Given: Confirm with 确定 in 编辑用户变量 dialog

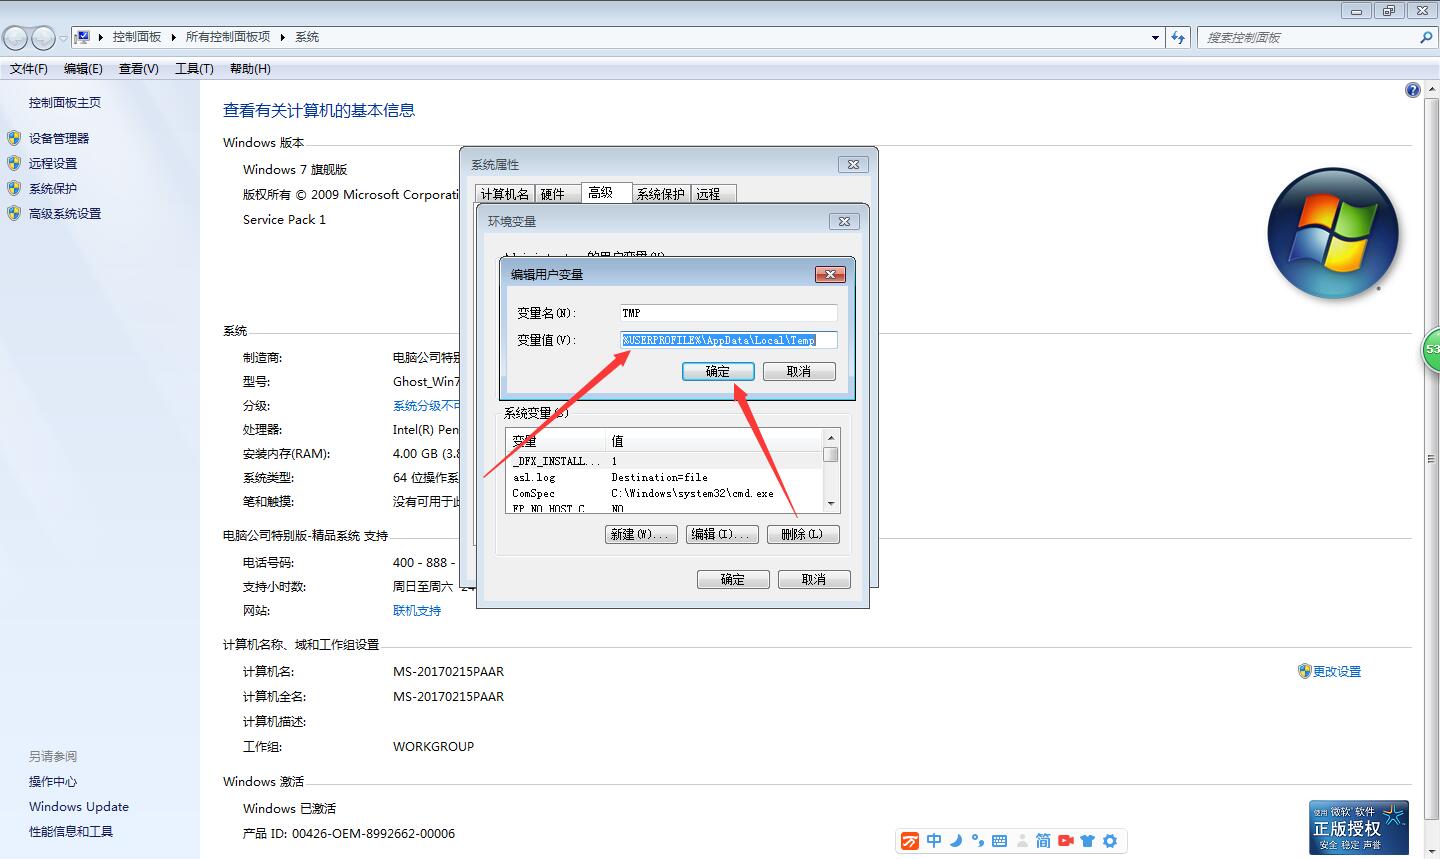Looking at the screenshot, I should [x=718, y=371].
